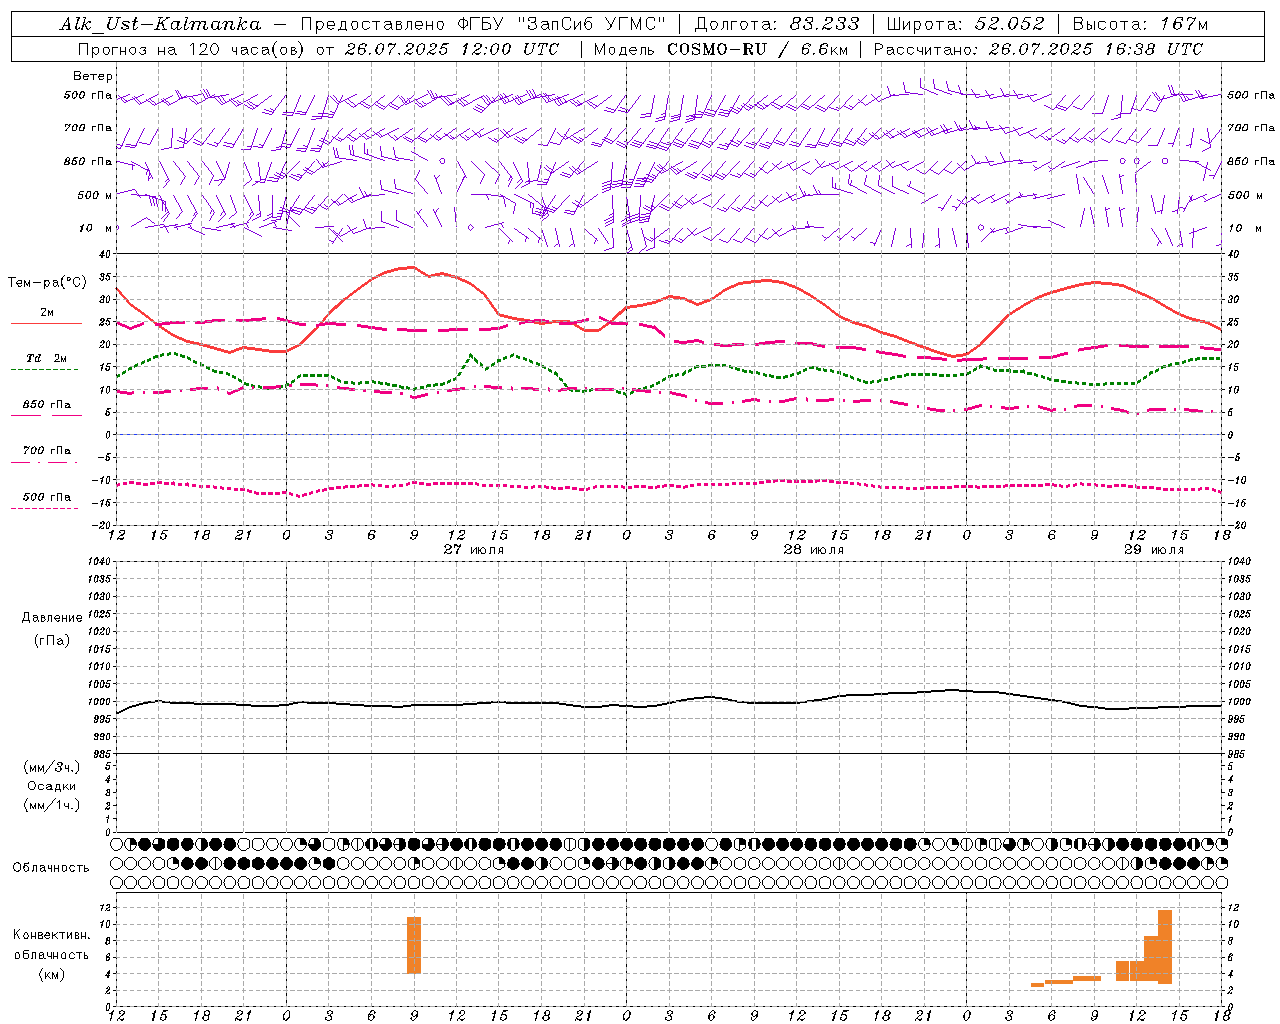
Task: Click the Тем-ра(°C) panel label
Action: tap(46, 283)
